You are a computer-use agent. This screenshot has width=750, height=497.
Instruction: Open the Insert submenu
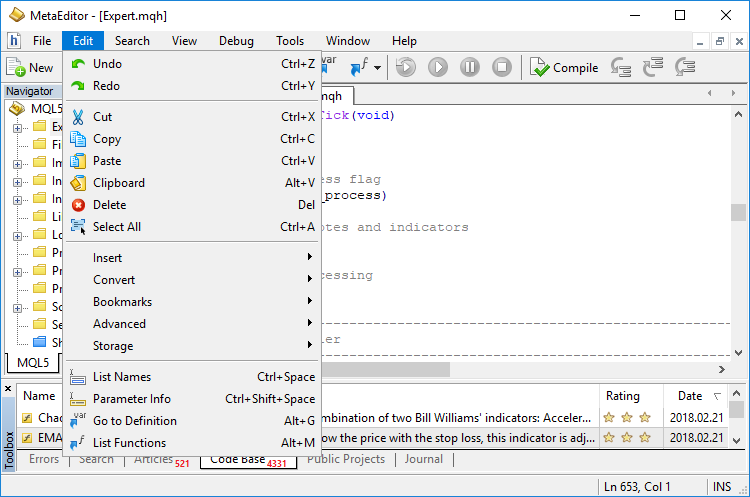pos(191,258)
